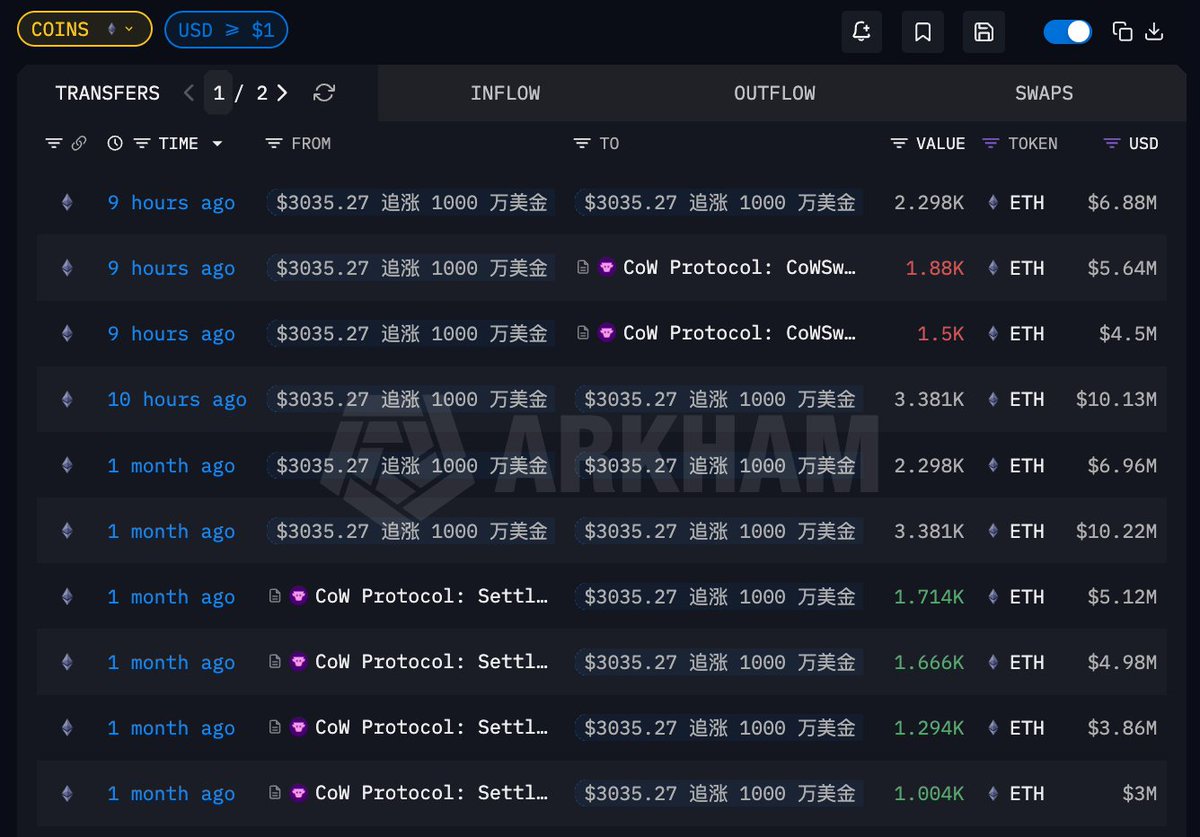Switch to the SWAPS tab
Image resolution: width=1200 pixels, height=837 pixels.
point(1044,93)
